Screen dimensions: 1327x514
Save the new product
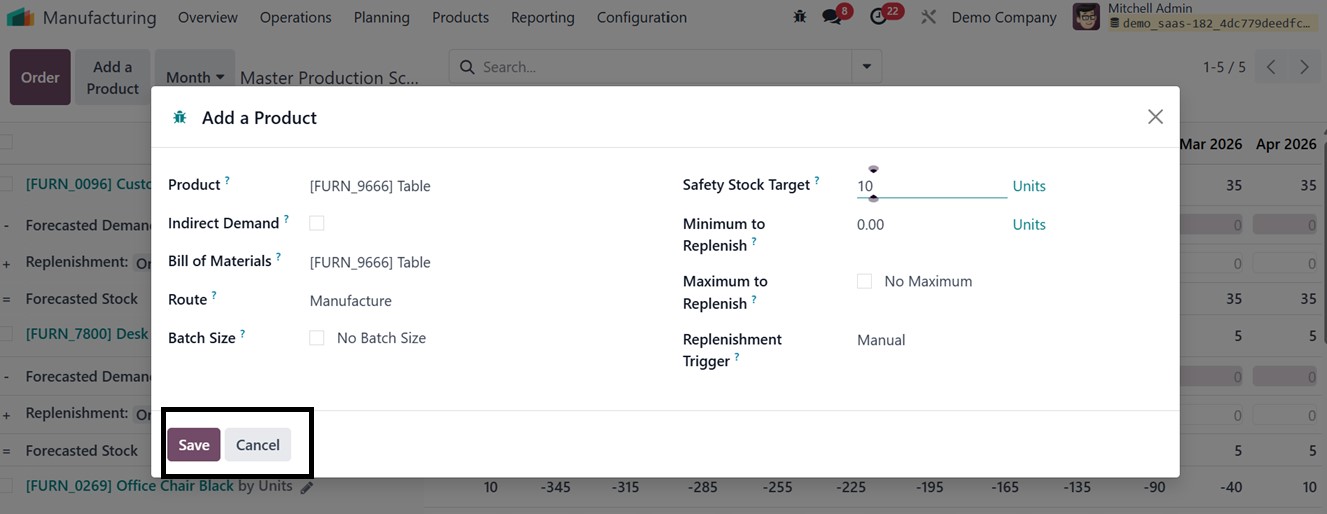[x=193, y=445]
